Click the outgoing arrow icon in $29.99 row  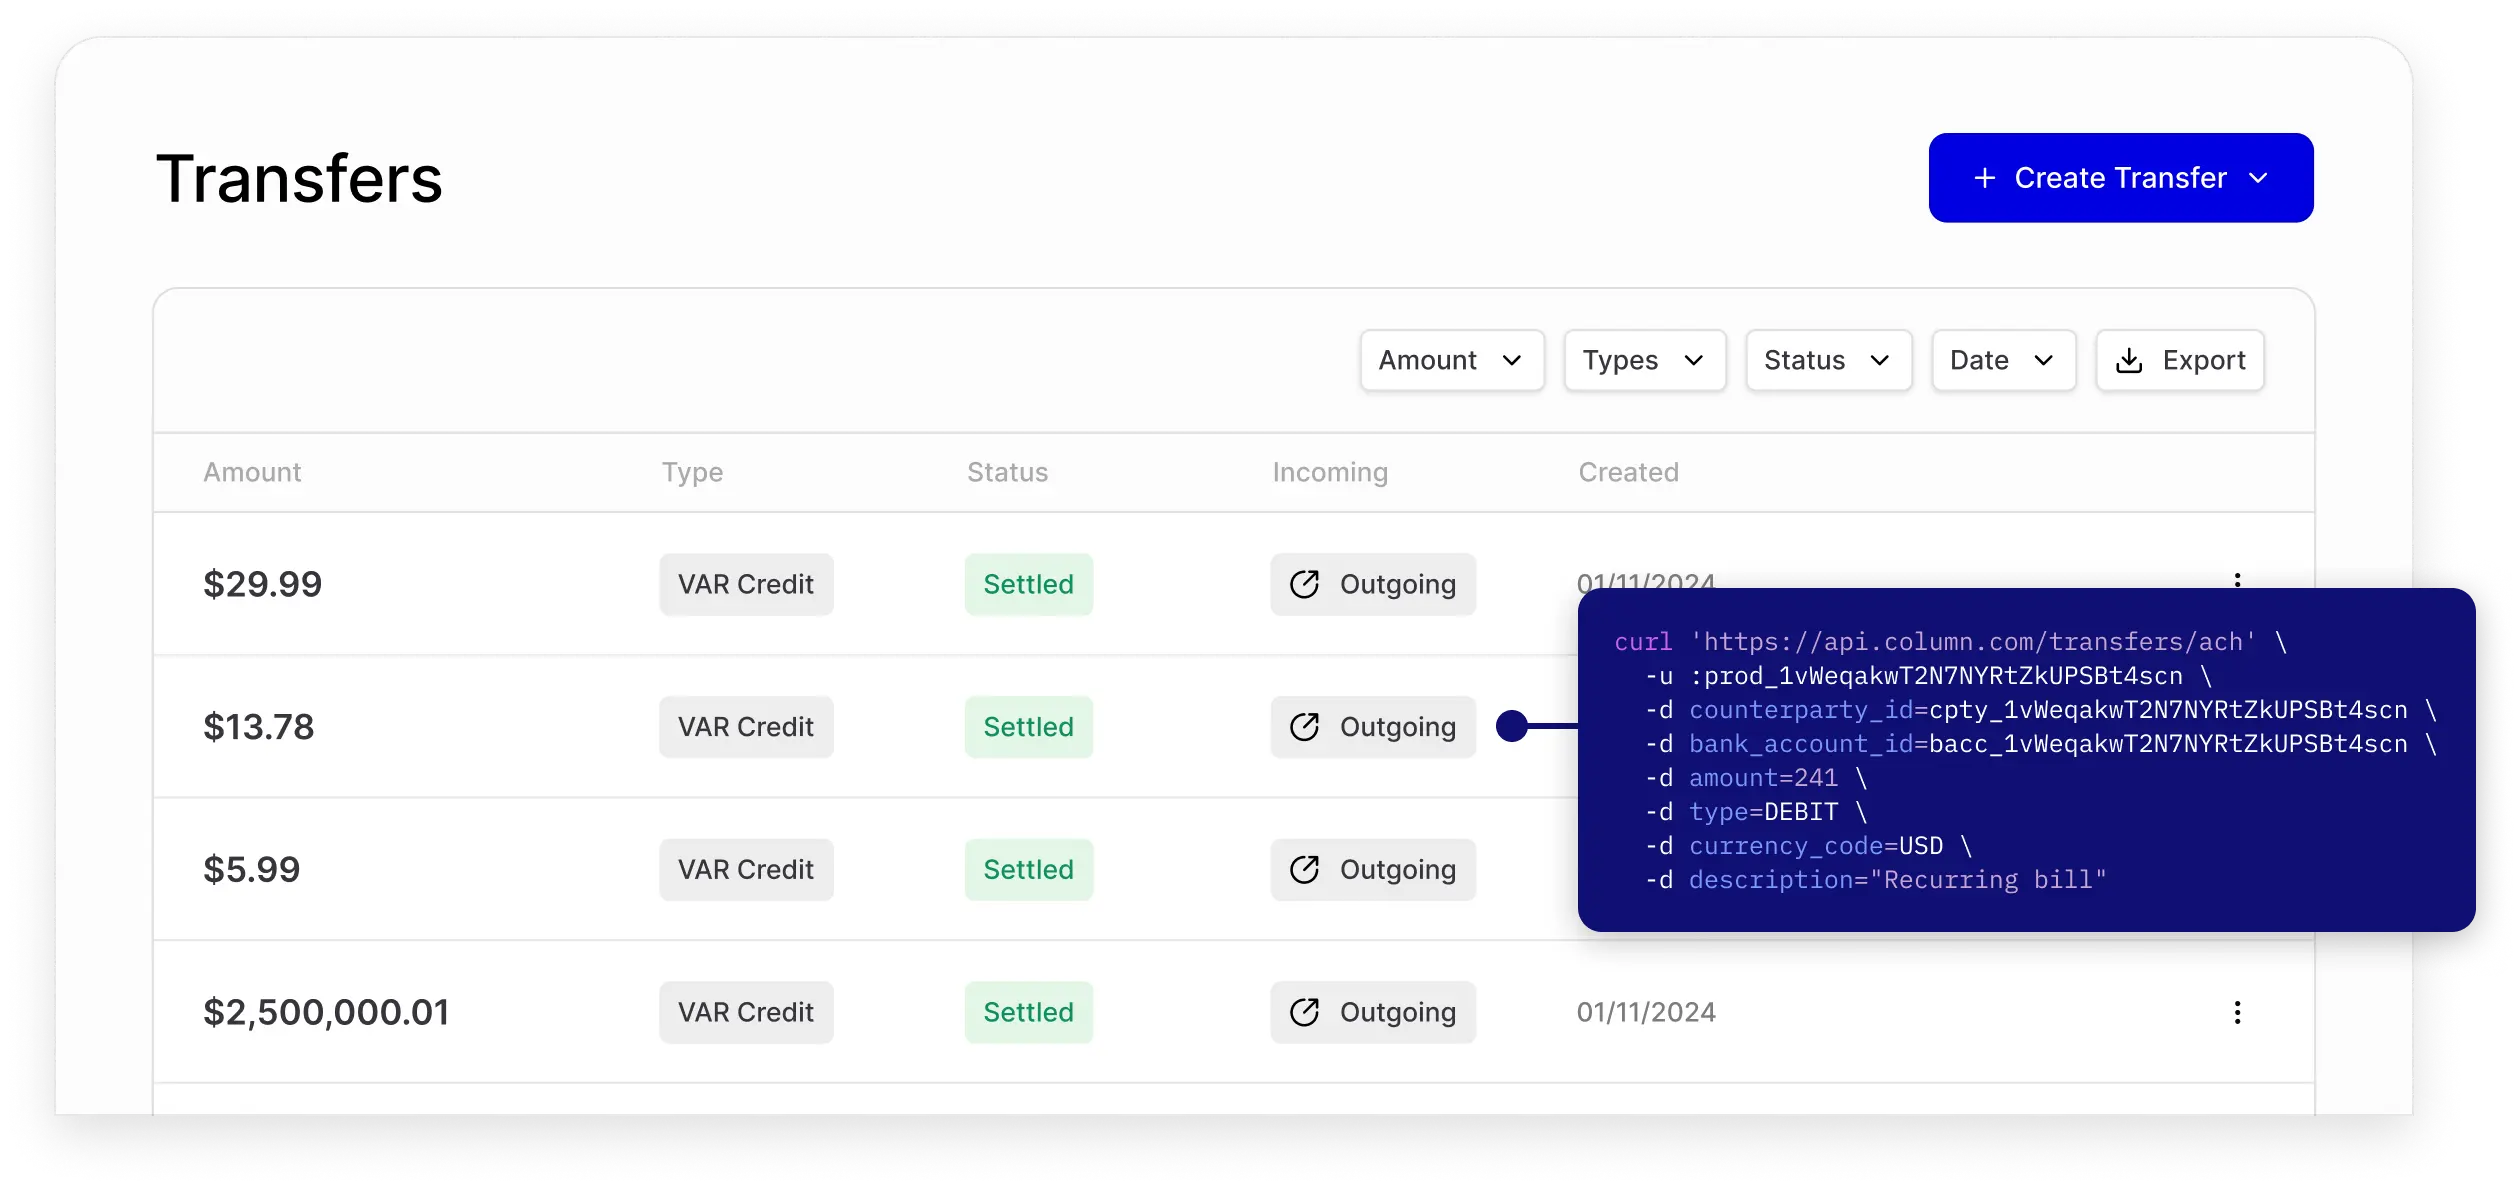point(1304,584)
